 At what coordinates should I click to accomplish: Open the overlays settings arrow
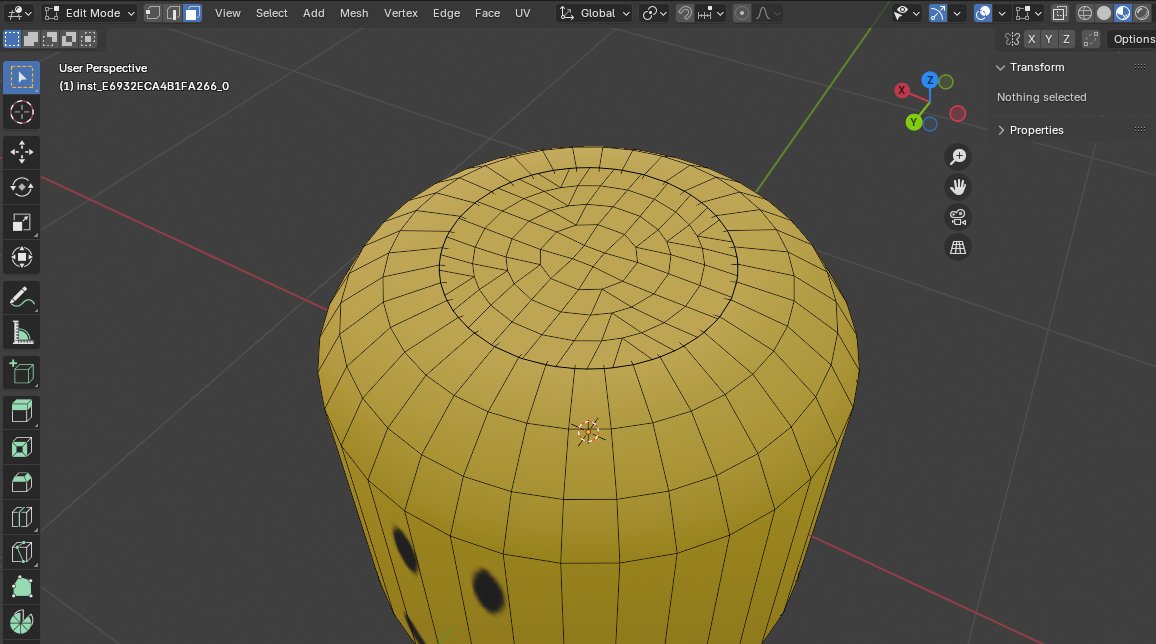[x=1002, y=13]
